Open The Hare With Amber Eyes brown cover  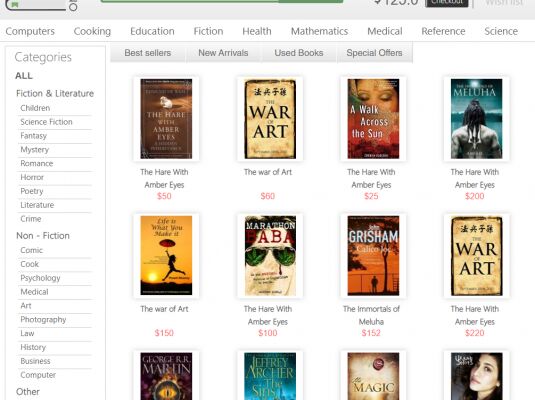tap(166, 119)
